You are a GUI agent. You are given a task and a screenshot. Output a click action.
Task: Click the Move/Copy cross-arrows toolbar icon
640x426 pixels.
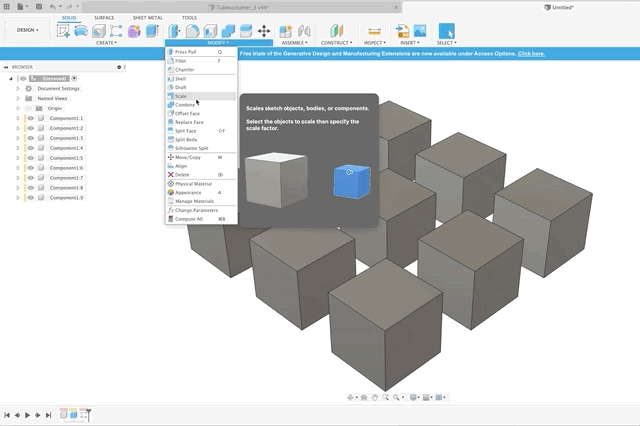click(x=264, y=31)
